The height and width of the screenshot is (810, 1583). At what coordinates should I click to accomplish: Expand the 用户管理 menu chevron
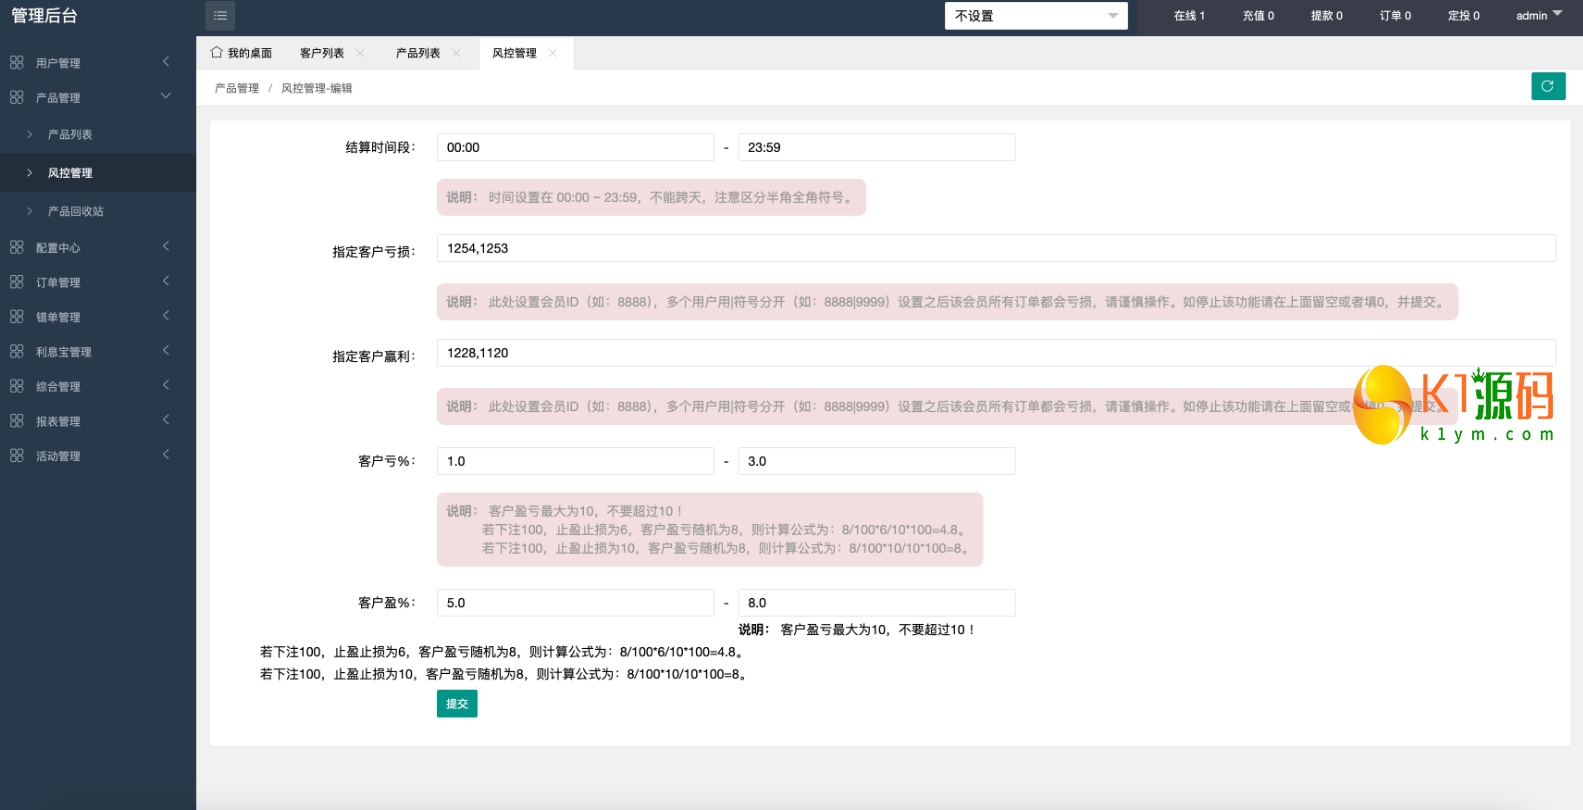click(x=166, y=62)
